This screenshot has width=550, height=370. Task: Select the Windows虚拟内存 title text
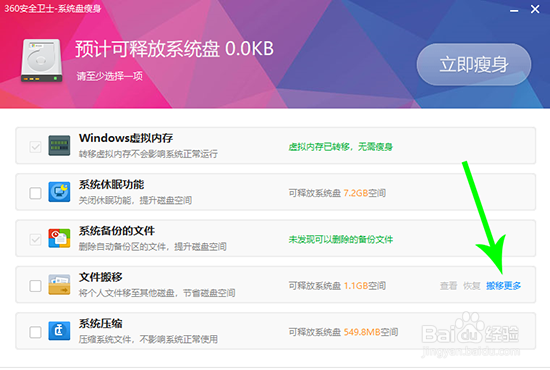[x=126, y=138]
